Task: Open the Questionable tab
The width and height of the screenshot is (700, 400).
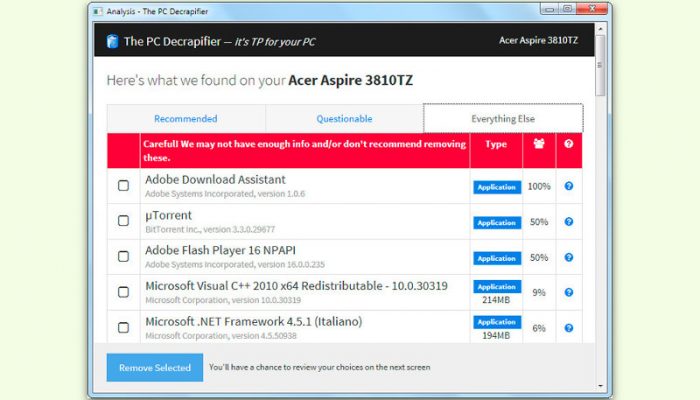Action: (344, 119)
